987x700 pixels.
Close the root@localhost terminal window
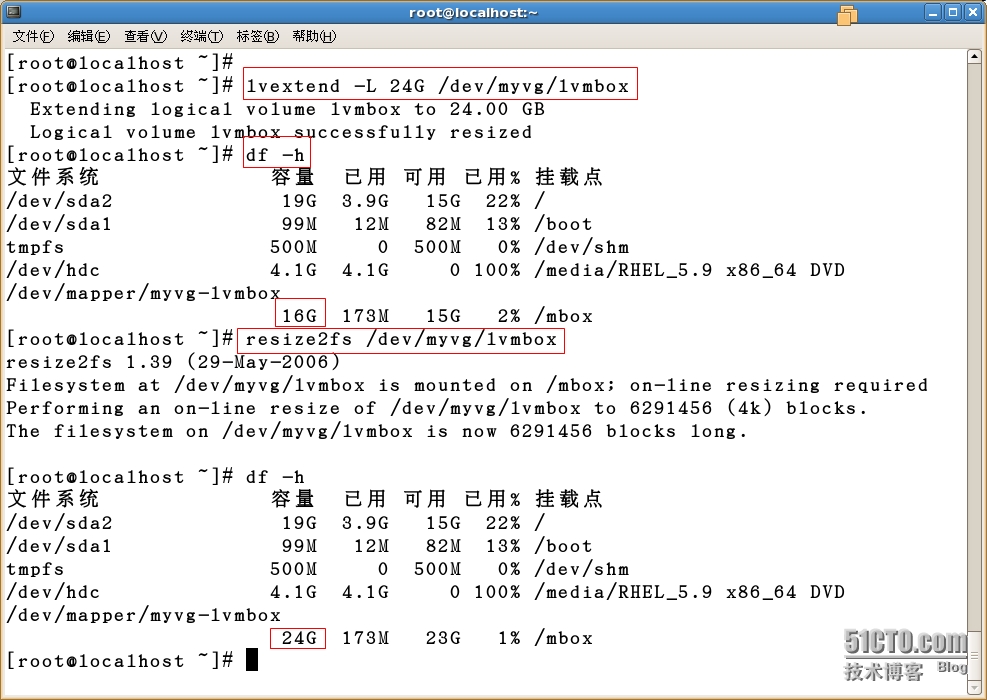pyautogui.click(x=973, y=12)
